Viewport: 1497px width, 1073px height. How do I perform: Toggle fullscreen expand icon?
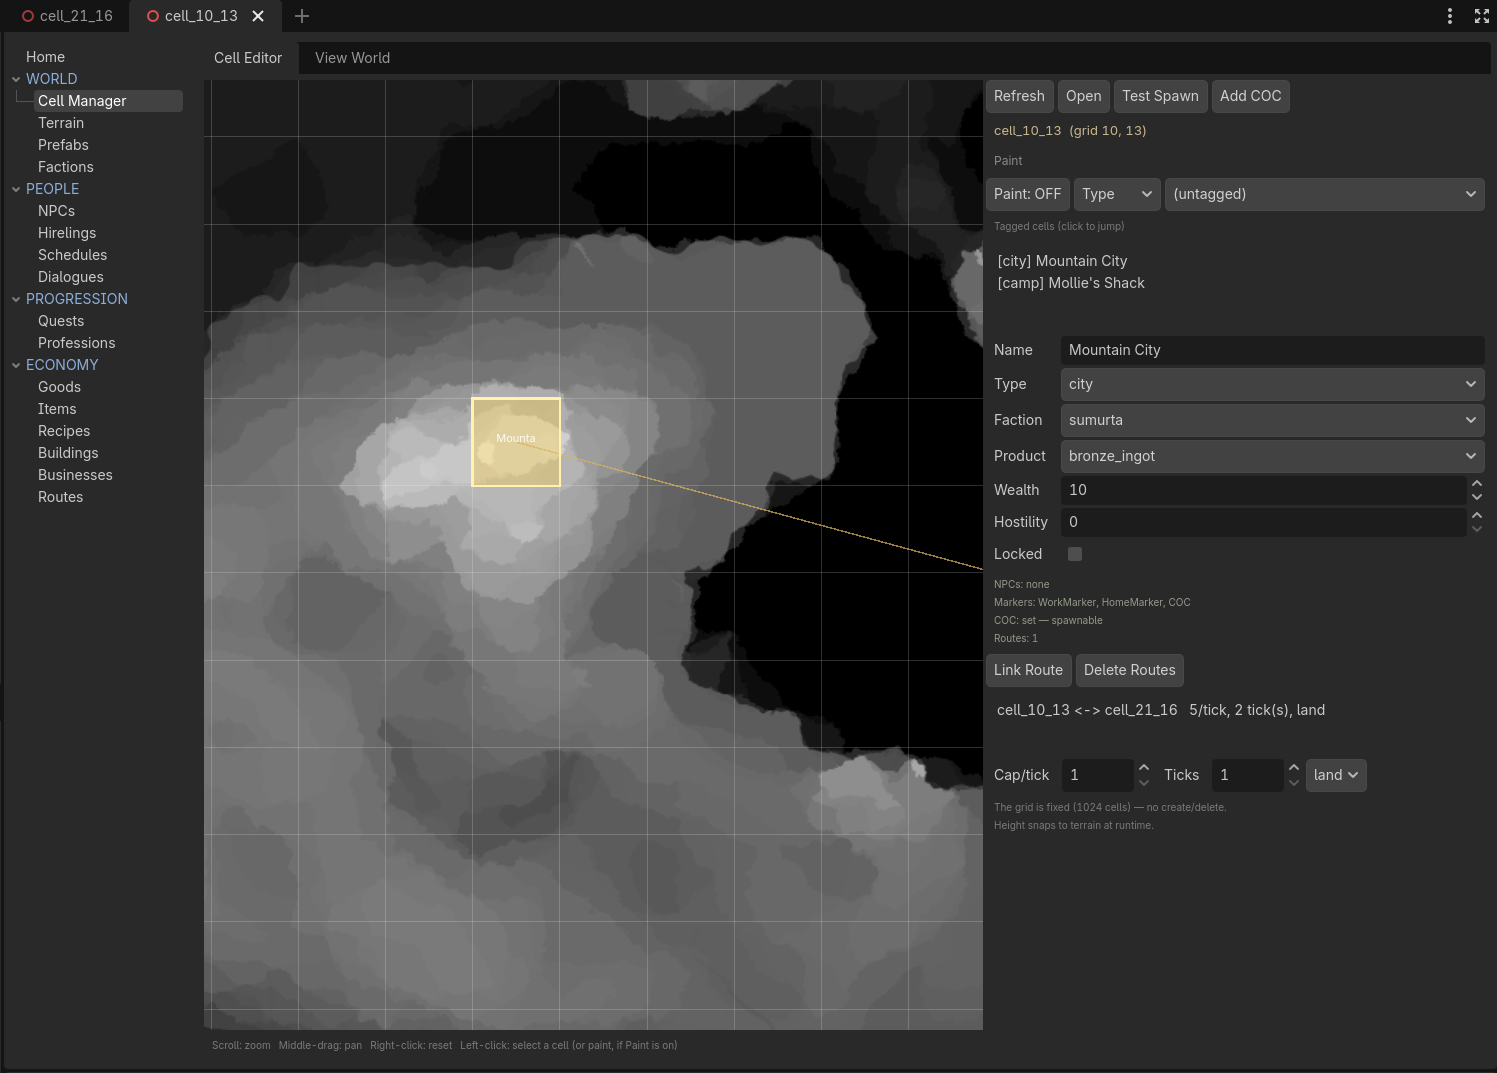point(1482,16)
